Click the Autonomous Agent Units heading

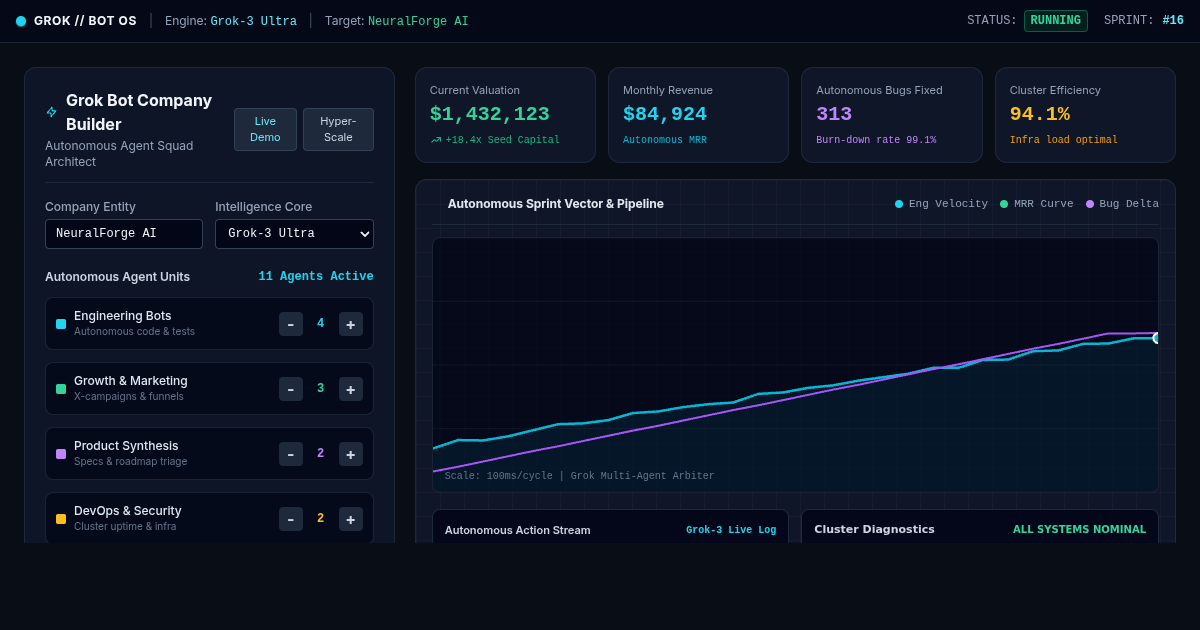(x=117, y=277)
